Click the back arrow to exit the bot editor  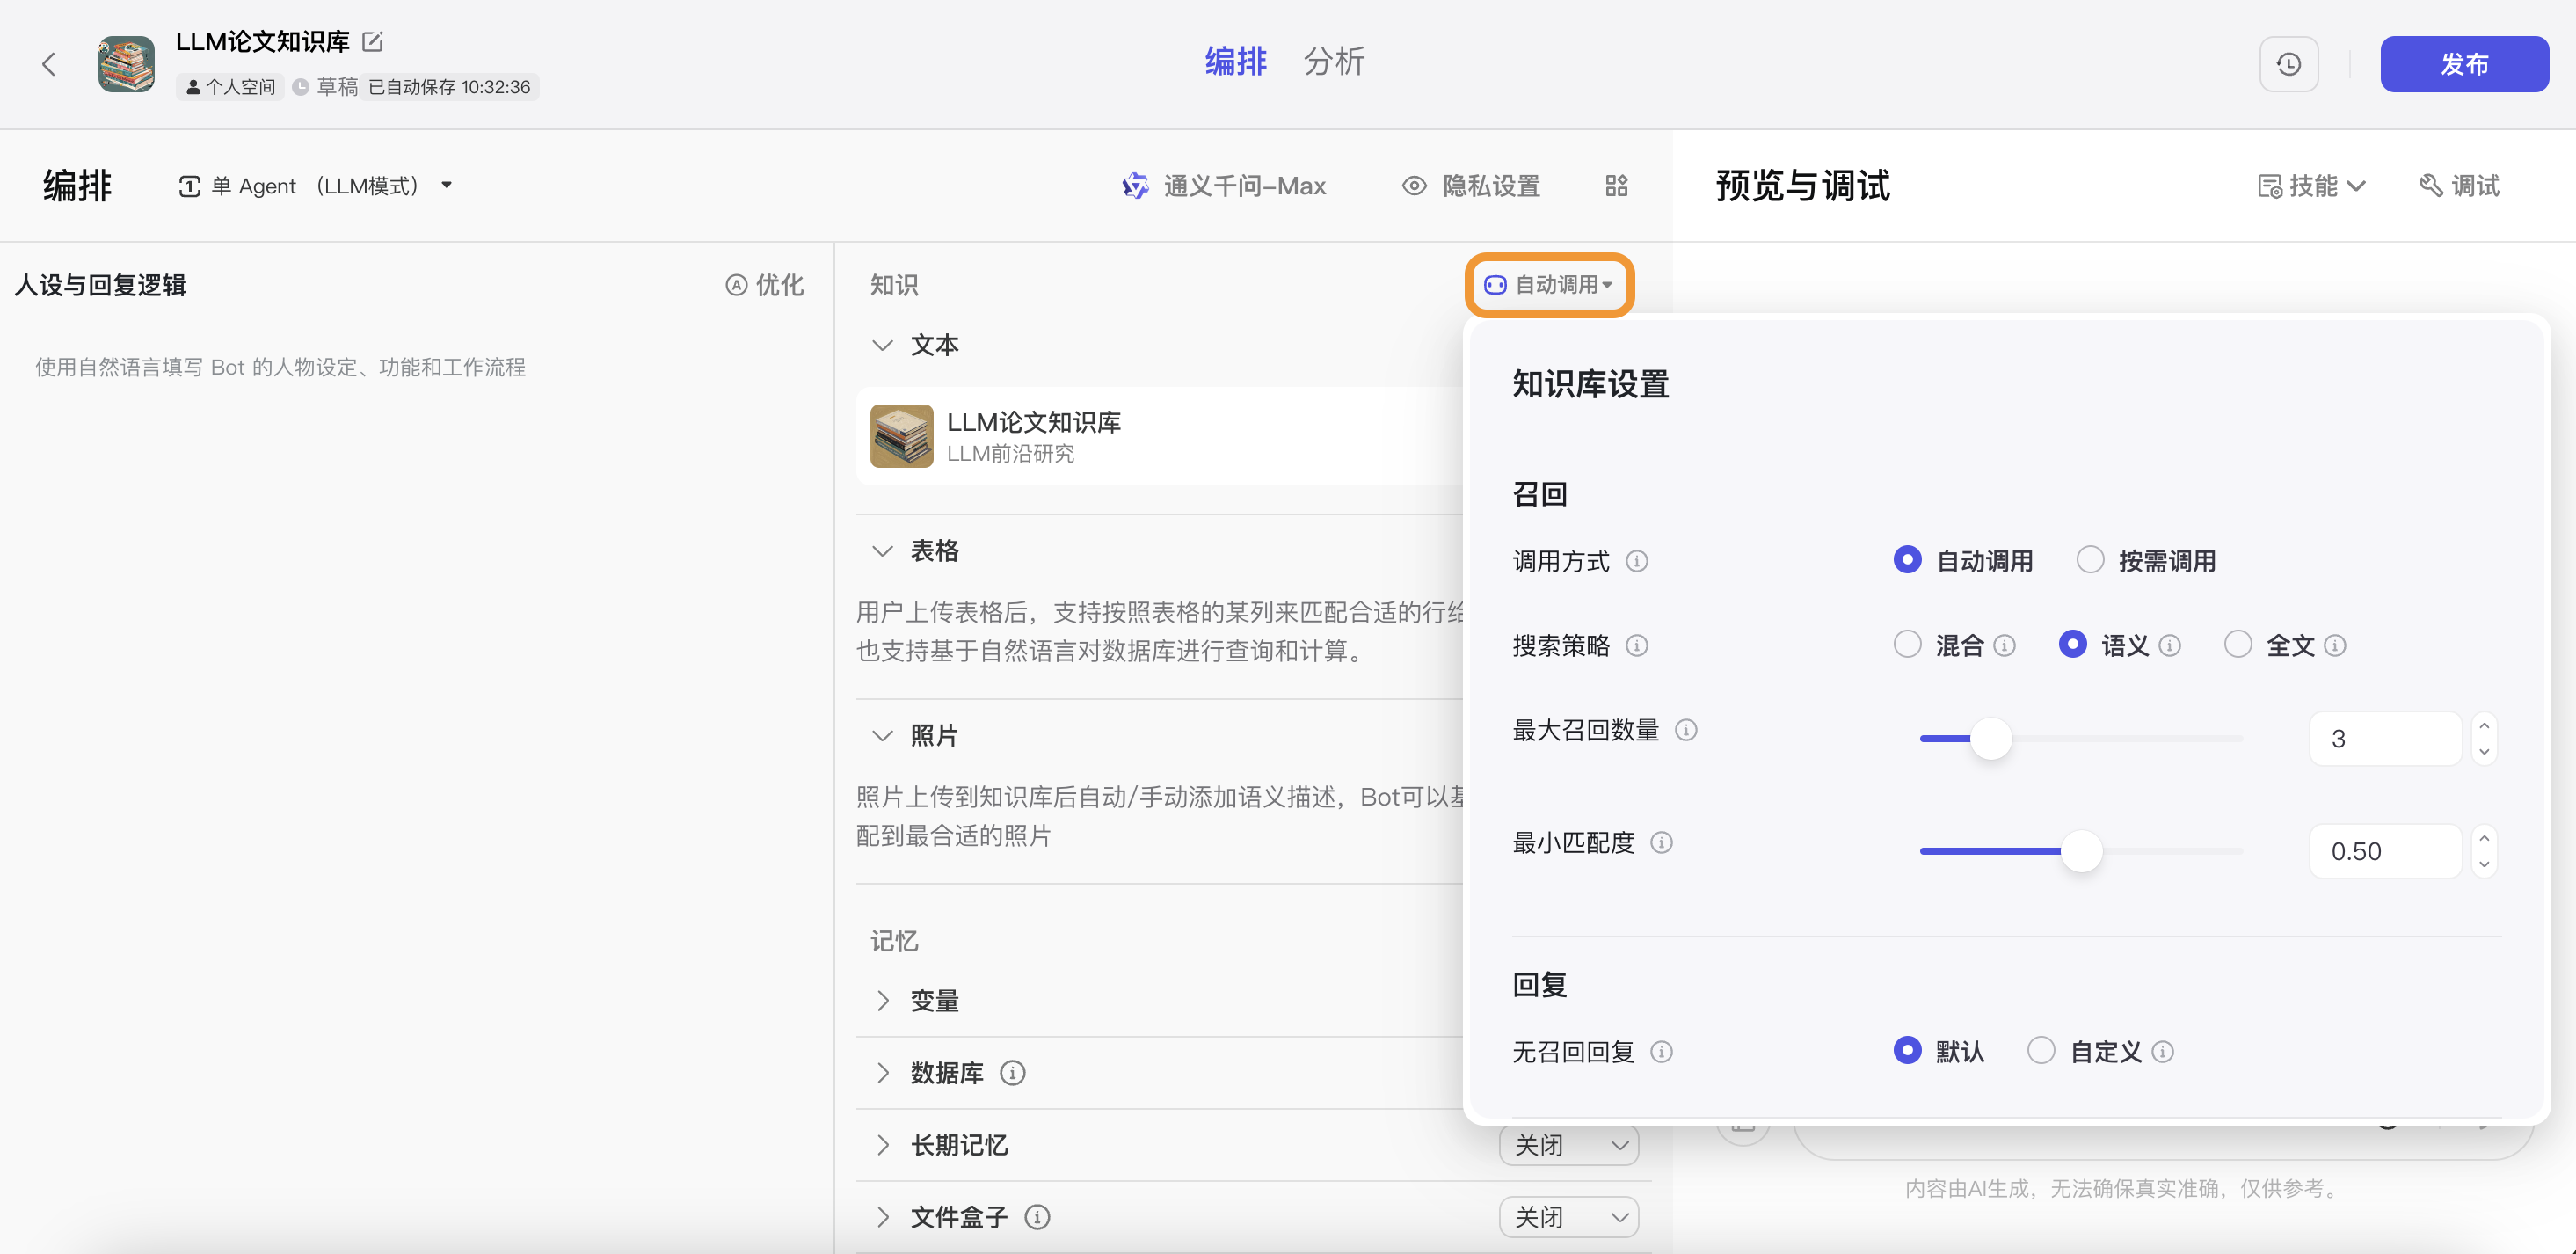pos(48,63)
